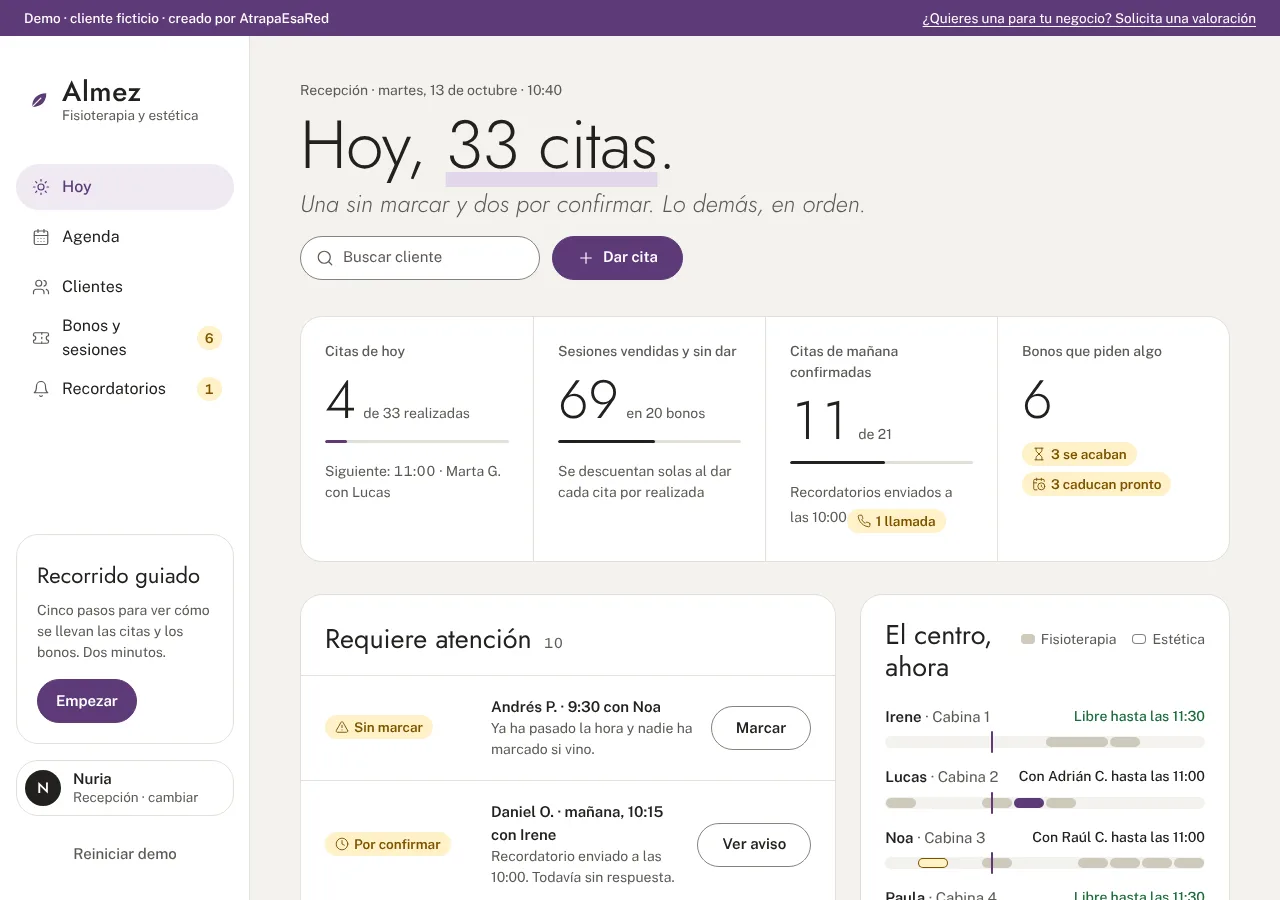Open the Hoy section in the sidebar

coord(125,187)
